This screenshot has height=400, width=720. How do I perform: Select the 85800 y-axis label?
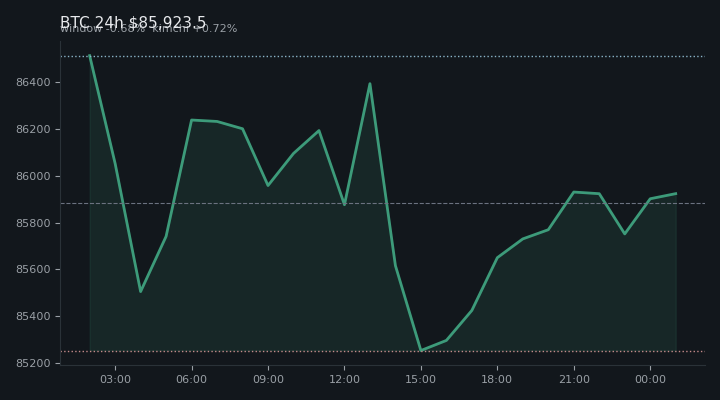pos(33,223)
